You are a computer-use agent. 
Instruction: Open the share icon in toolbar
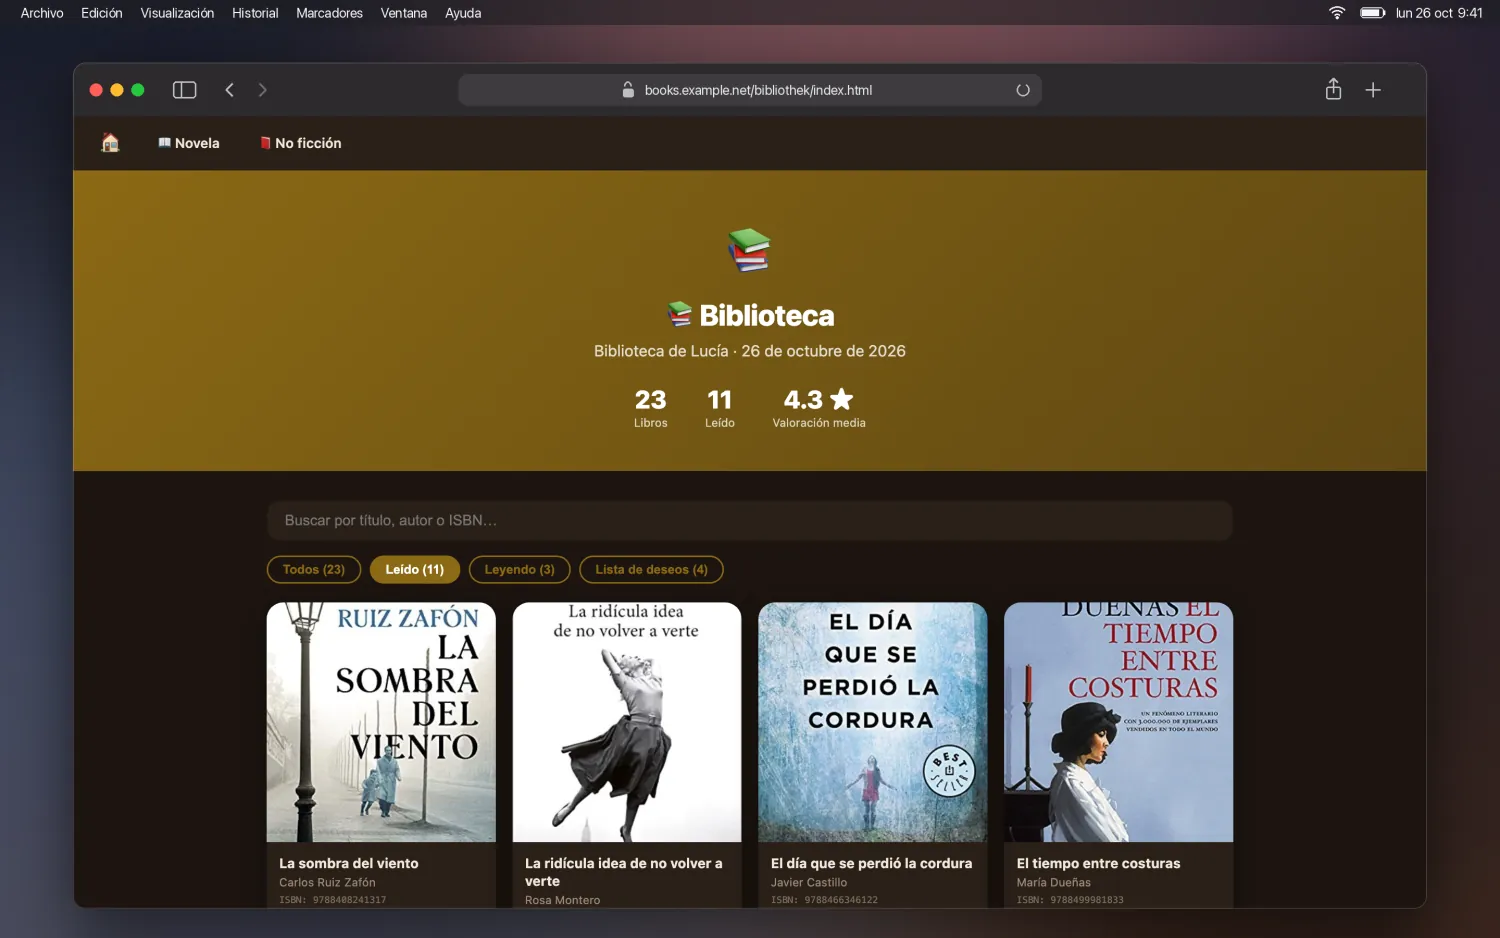[1333, 89]
